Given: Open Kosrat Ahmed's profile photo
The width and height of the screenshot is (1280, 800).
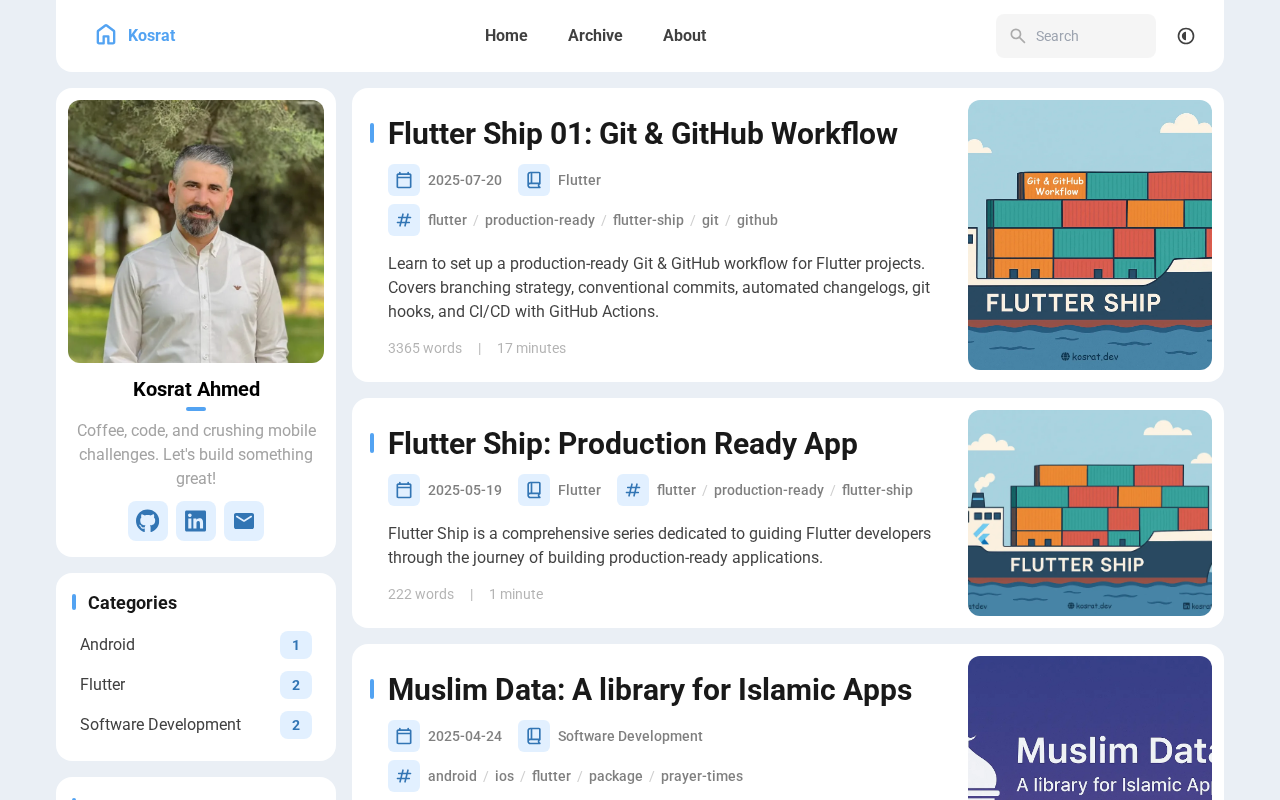Looking at the screenshot, I should point(196,231).
